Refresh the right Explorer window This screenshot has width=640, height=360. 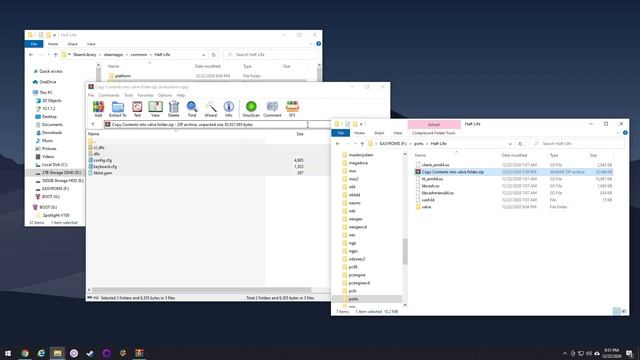pos(520,144)
